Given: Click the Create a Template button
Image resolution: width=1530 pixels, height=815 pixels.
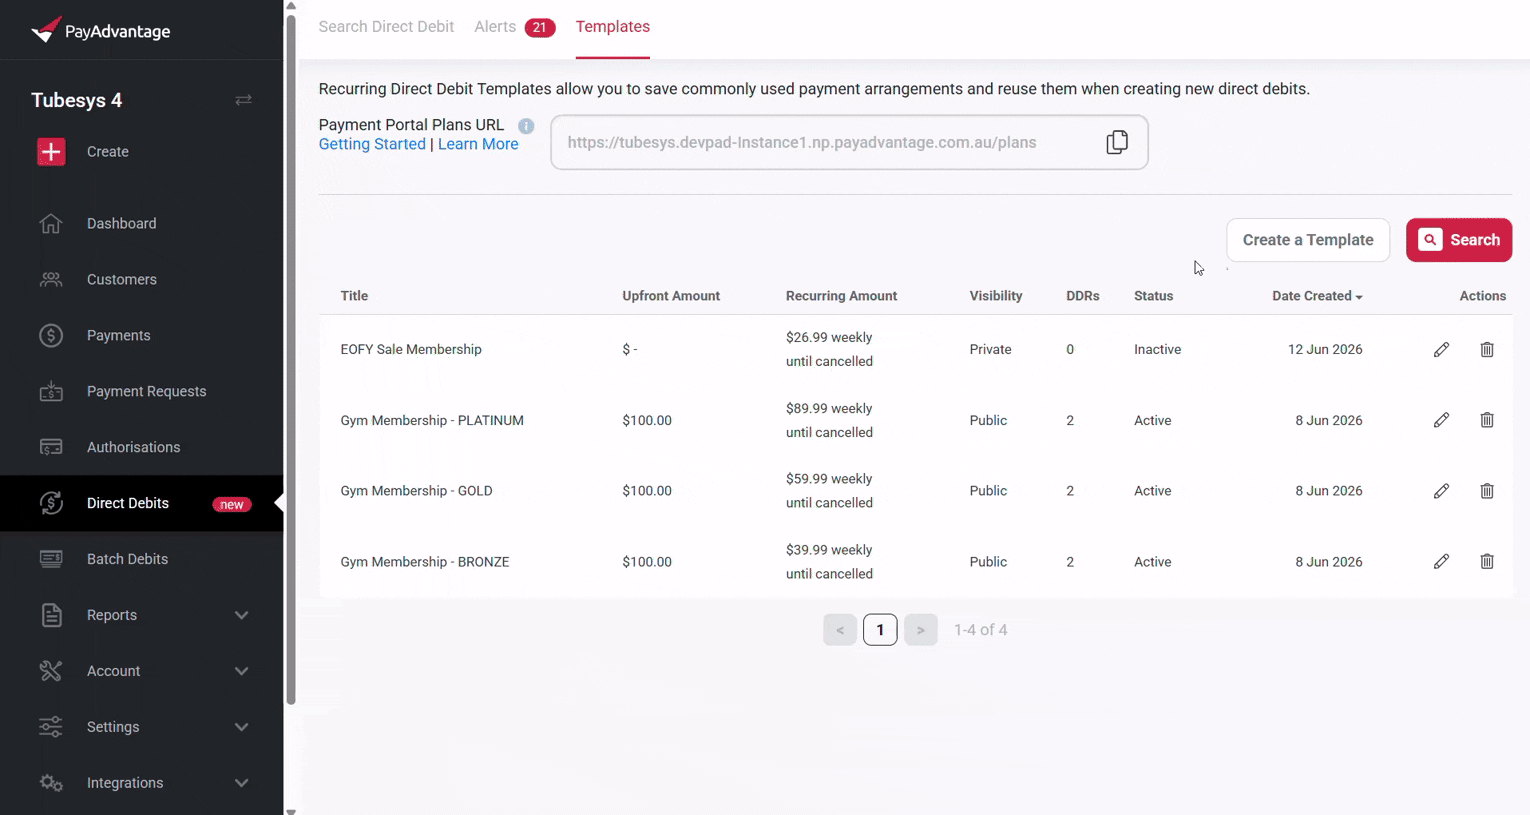Looking at the screenshot, I should click(1308, 240).
